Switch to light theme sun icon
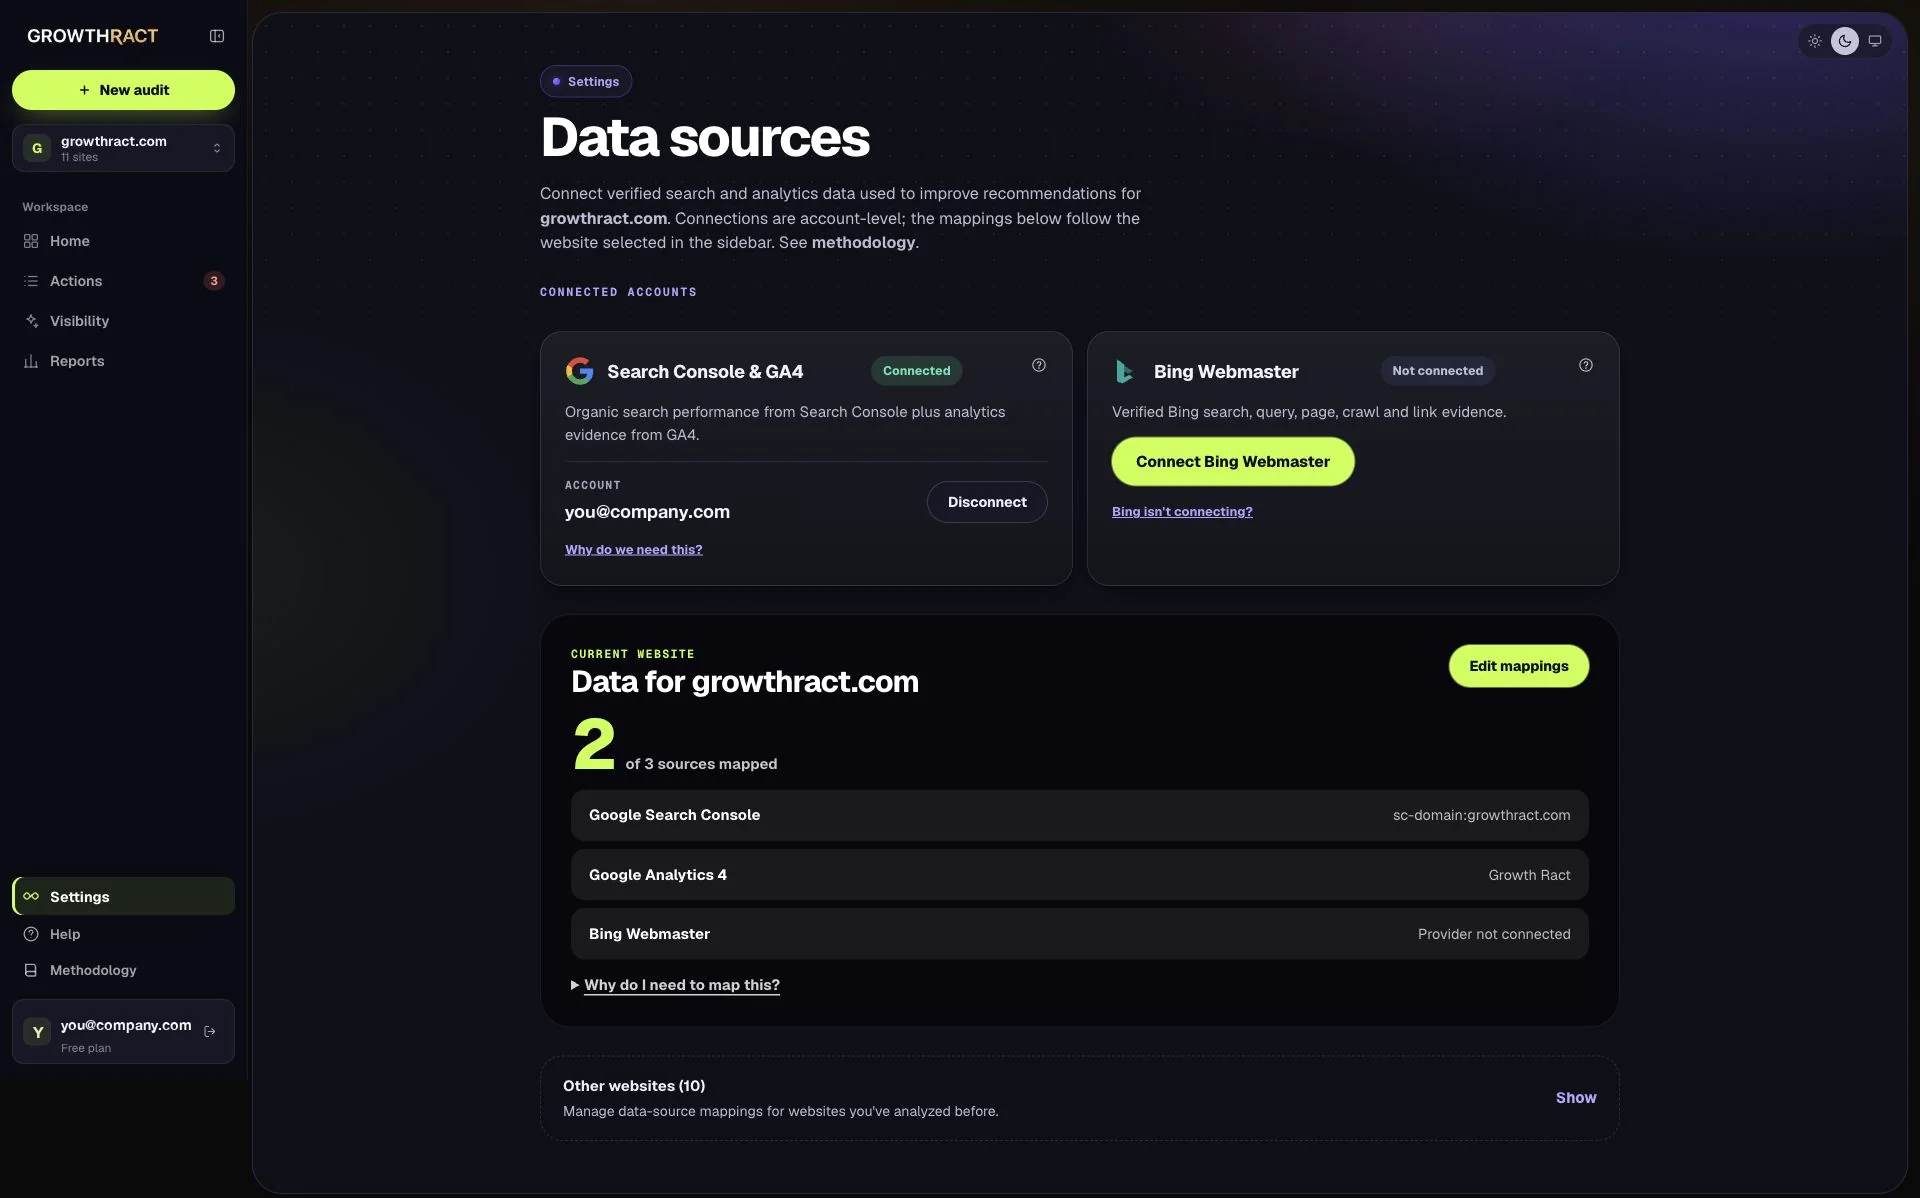The height and width of the screenshot is (1198, 1920). coord(1814,41)
